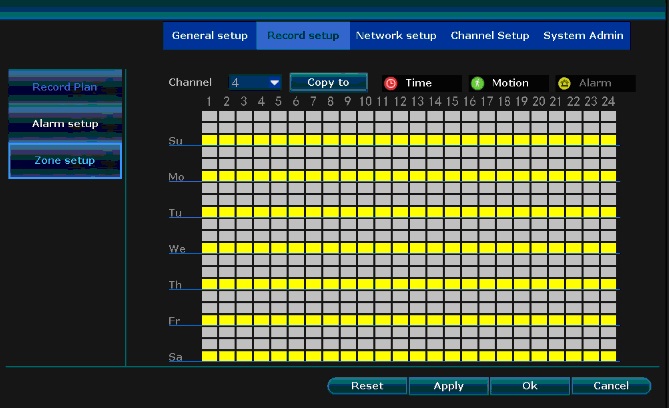This screenshot has width=669, height=408.
Task: Cancel the record setup changes
Action: tap(610, 386)
